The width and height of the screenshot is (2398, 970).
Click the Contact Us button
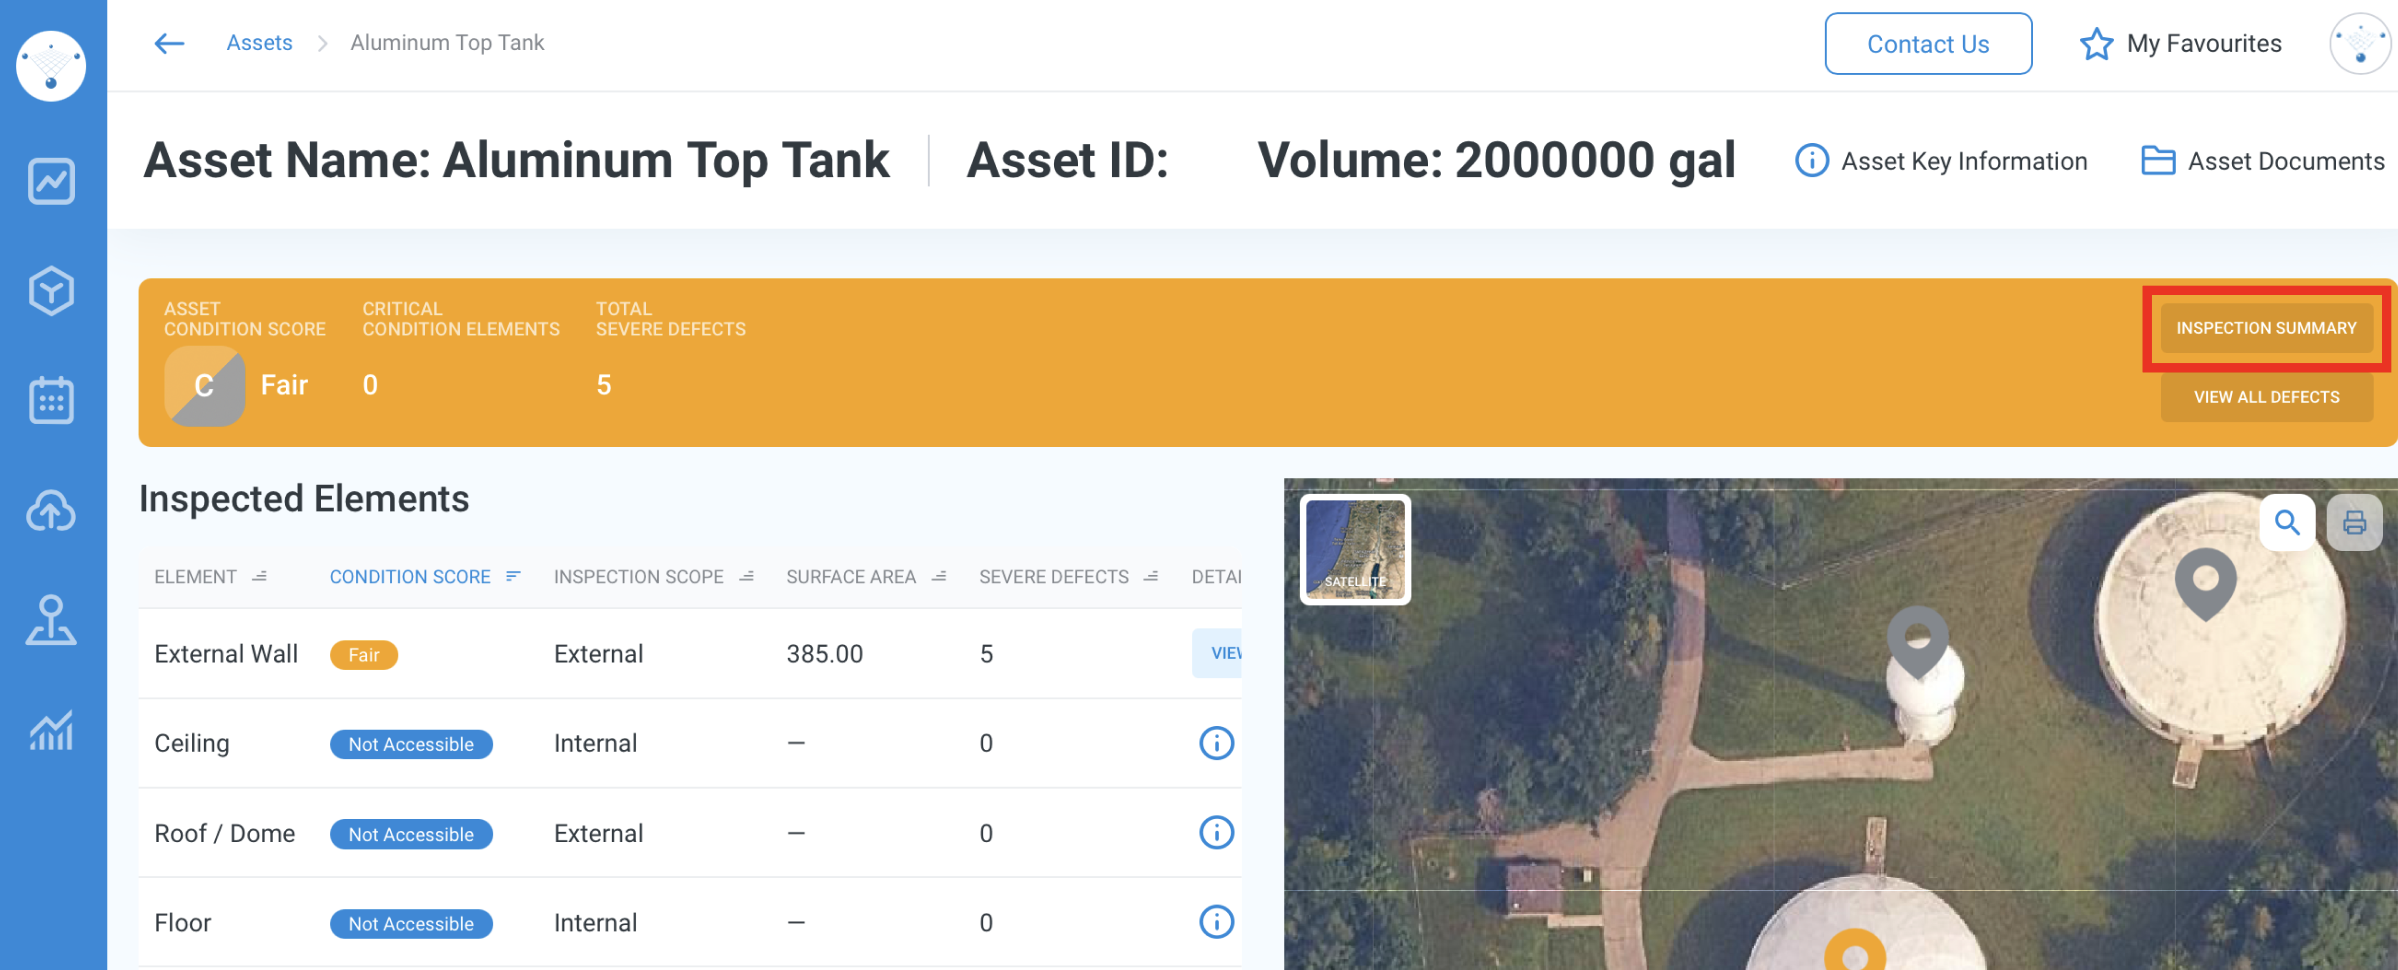click(x=1928, y=44)
